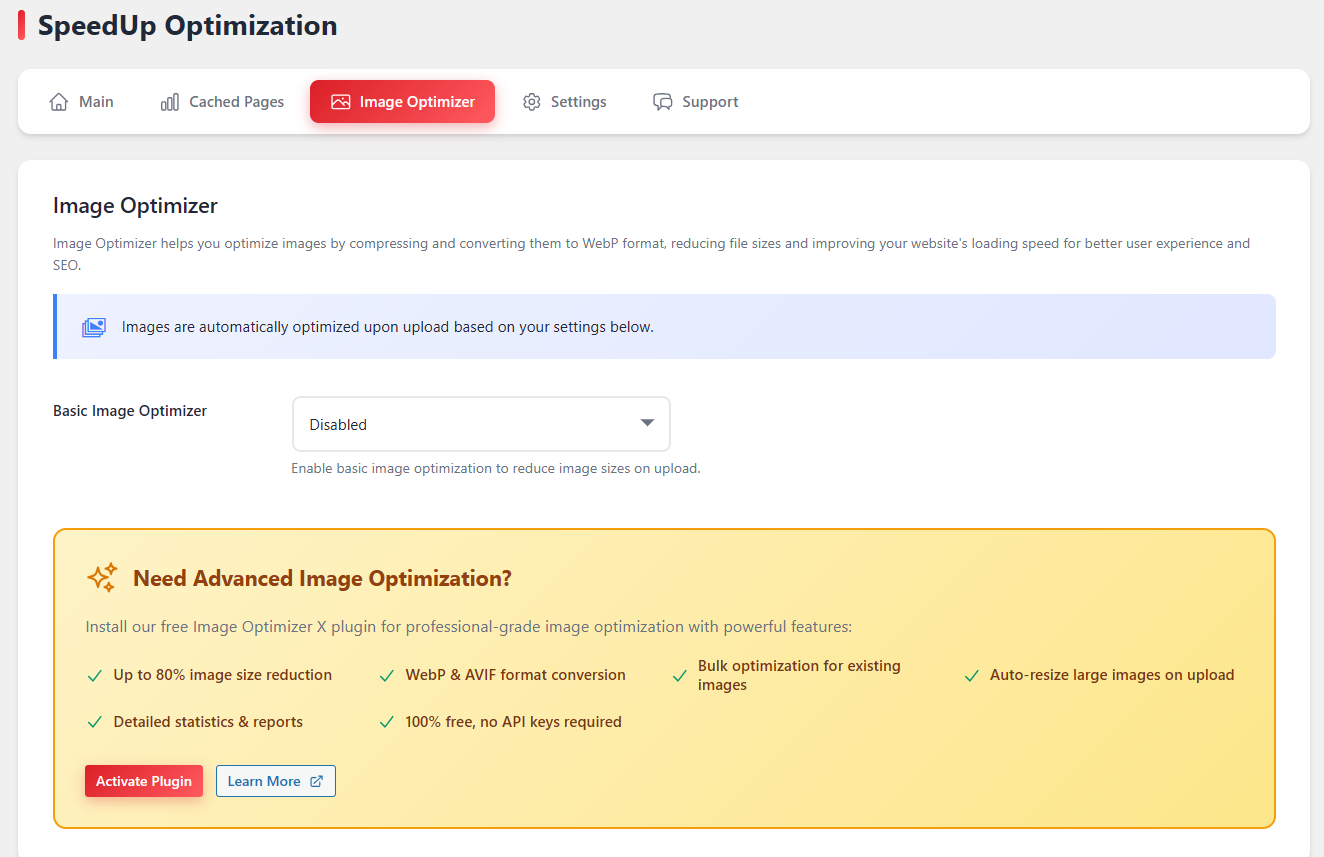Click the stacked images icon in info banner
Image resolution: width=1324 pixels, height=857 pixels.
pyautogui.click(x=93, y=327)
